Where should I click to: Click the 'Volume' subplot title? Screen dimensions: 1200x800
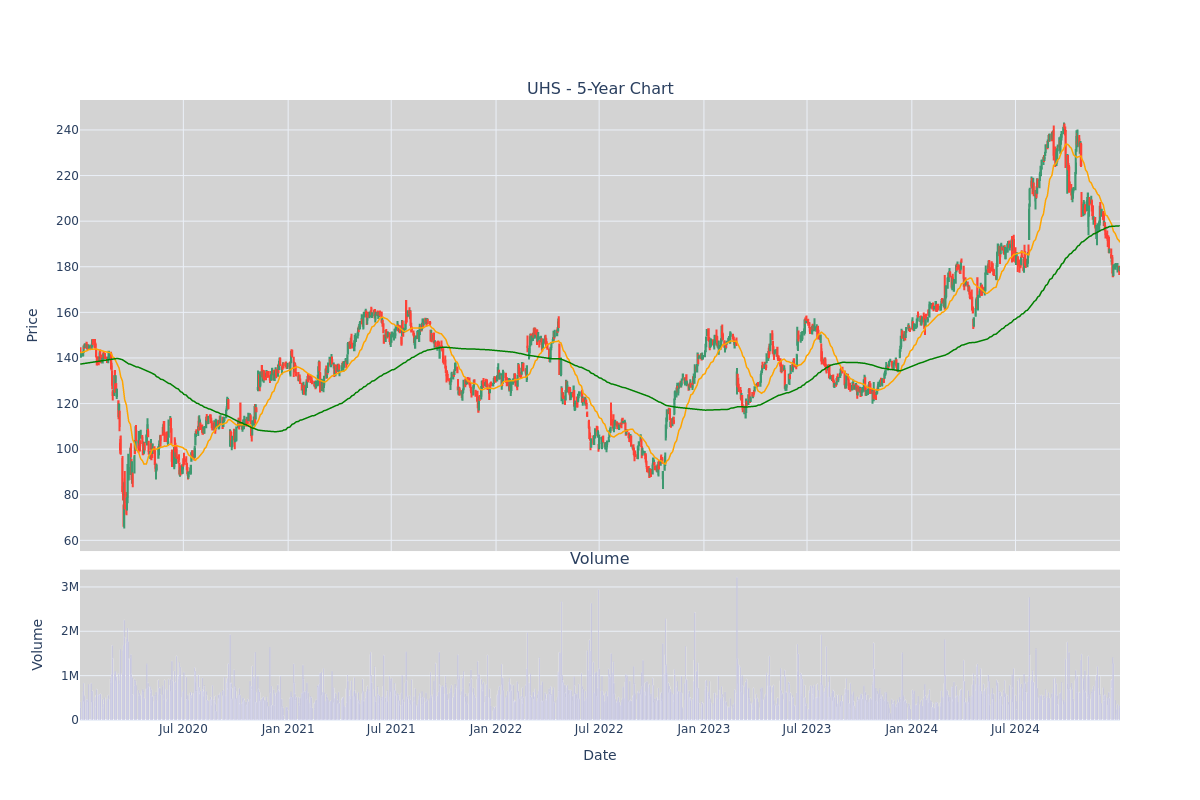(x=600, y=559)
